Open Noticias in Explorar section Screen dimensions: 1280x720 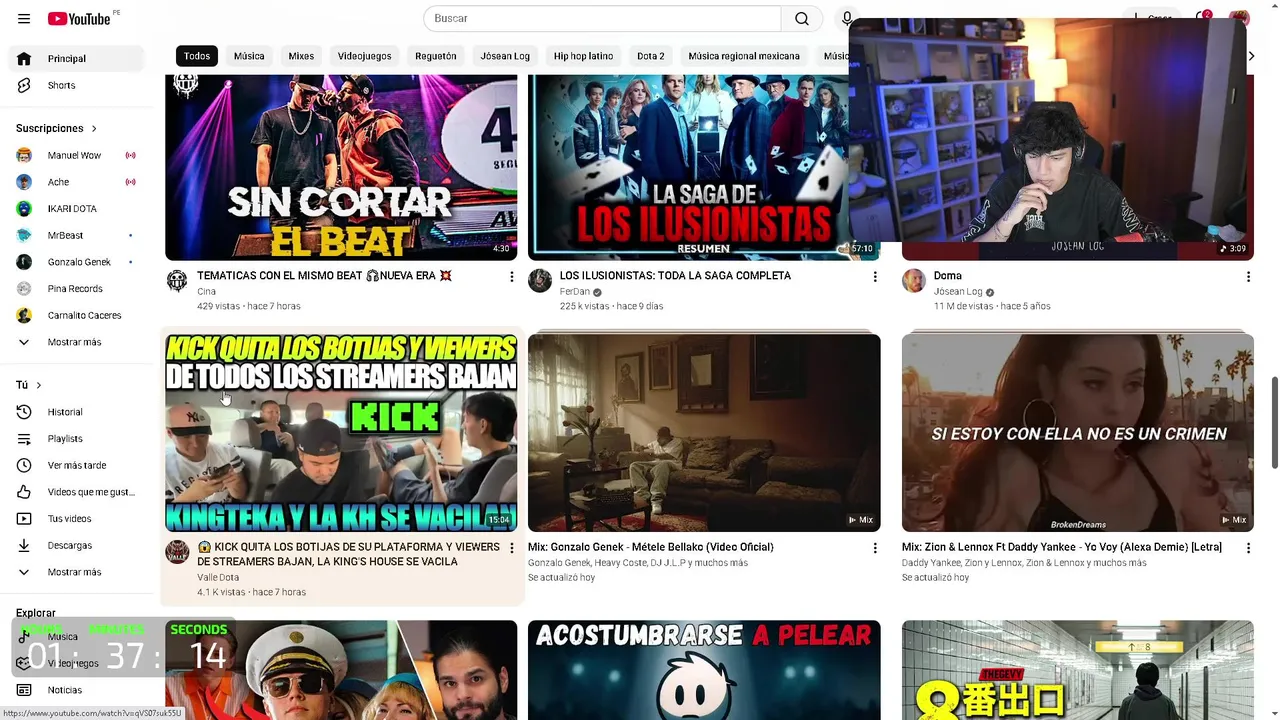pos(75,690)
